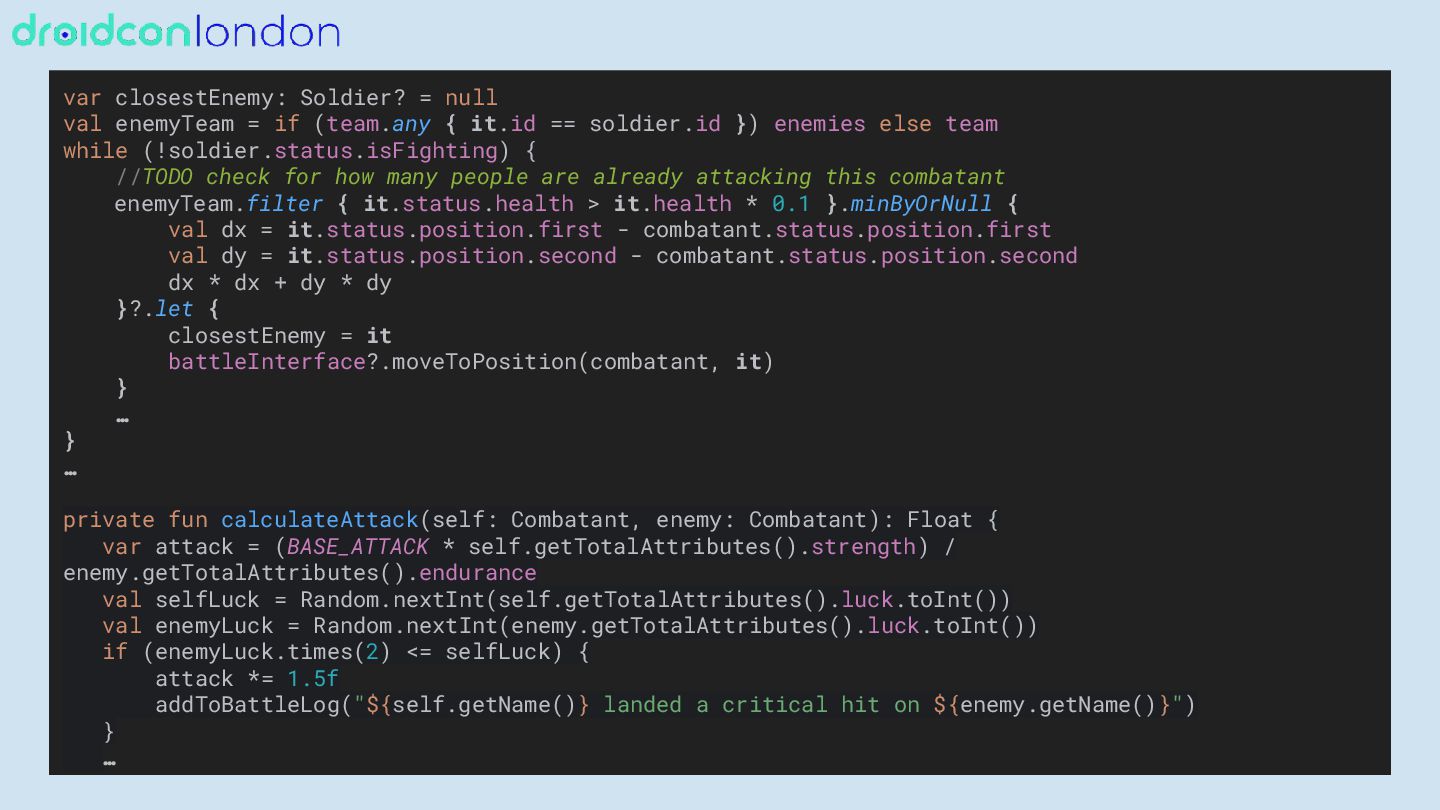The height and width of the screenshot is (810, 1440).
Task: Click the "private fun calculateAttack" declaration line
Action: point(531,520)
